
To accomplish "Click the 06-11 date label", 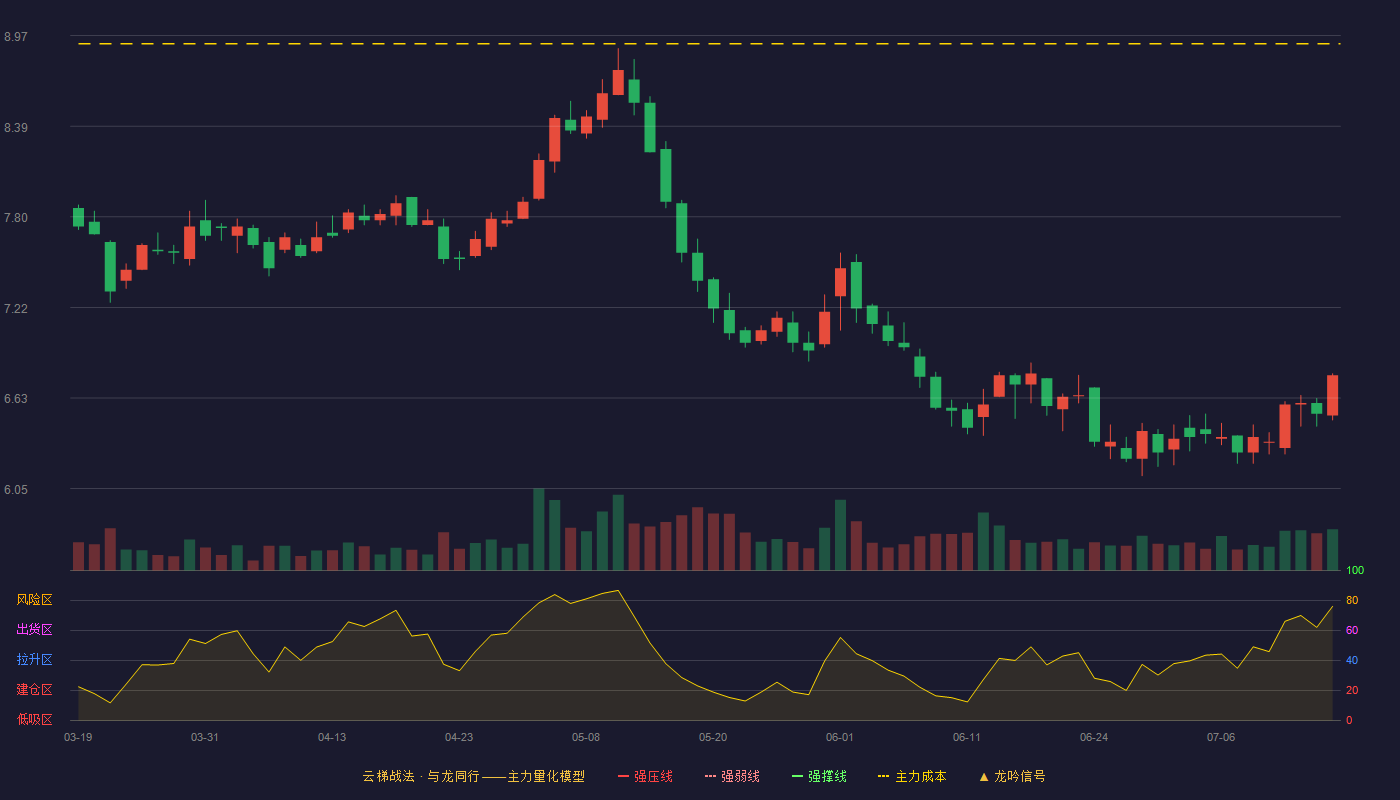I will click(x=967, y=737).
